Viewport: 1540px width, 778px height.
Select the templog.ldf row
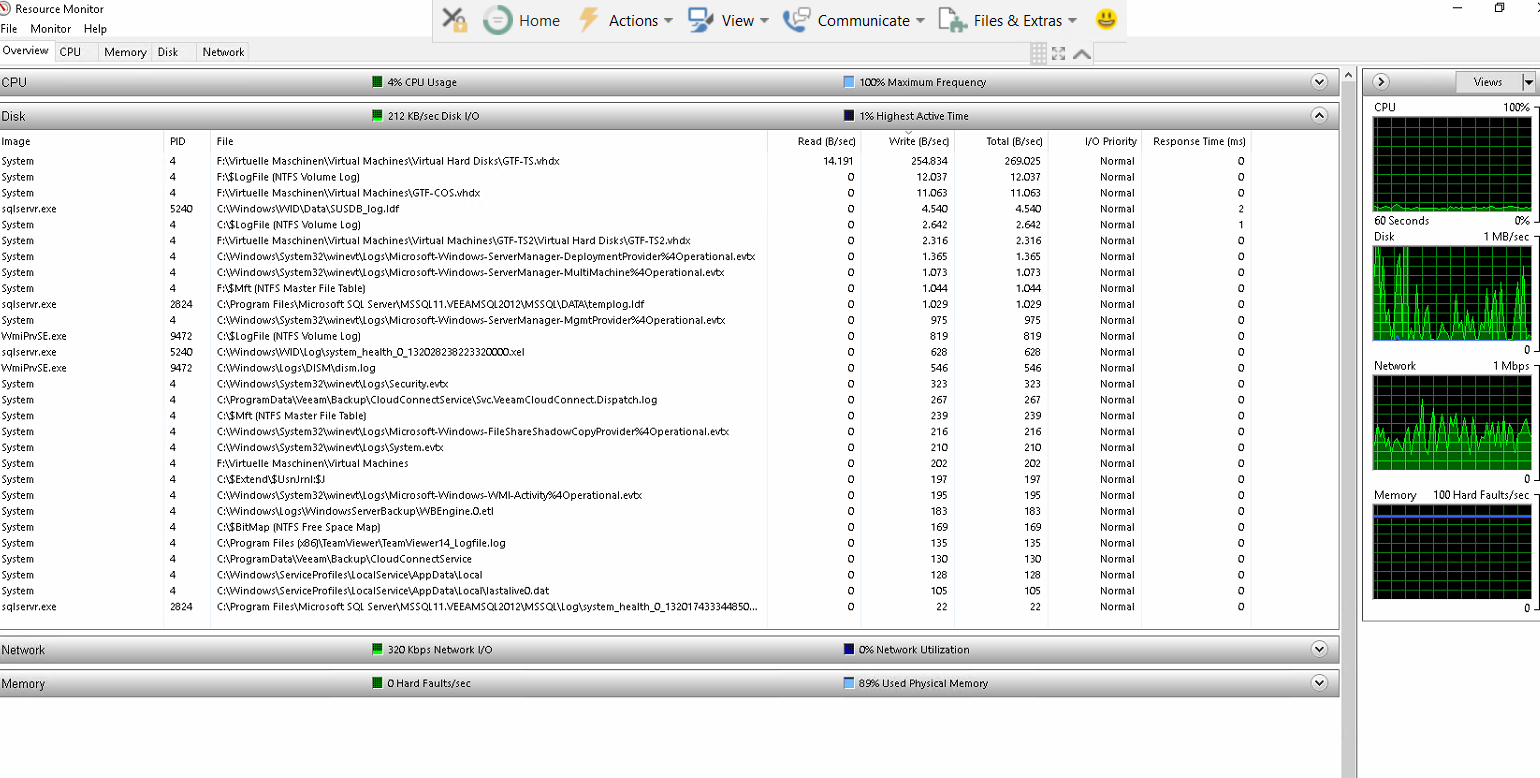click(x=625, y=304)
